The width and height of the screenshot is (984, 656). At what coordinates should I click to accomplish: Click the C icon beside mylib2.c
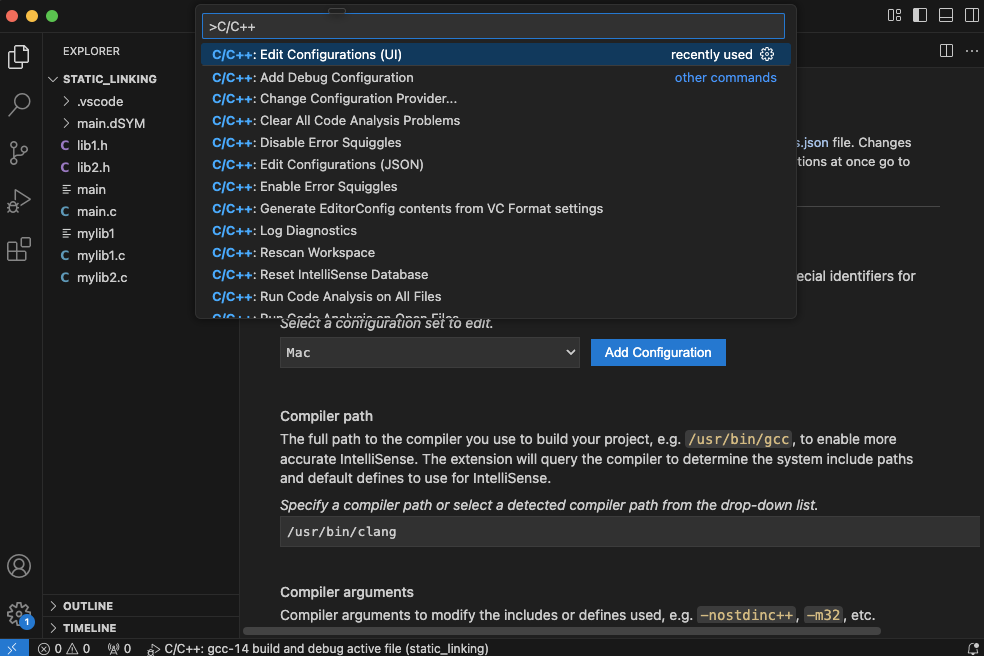tap(65, 277)
